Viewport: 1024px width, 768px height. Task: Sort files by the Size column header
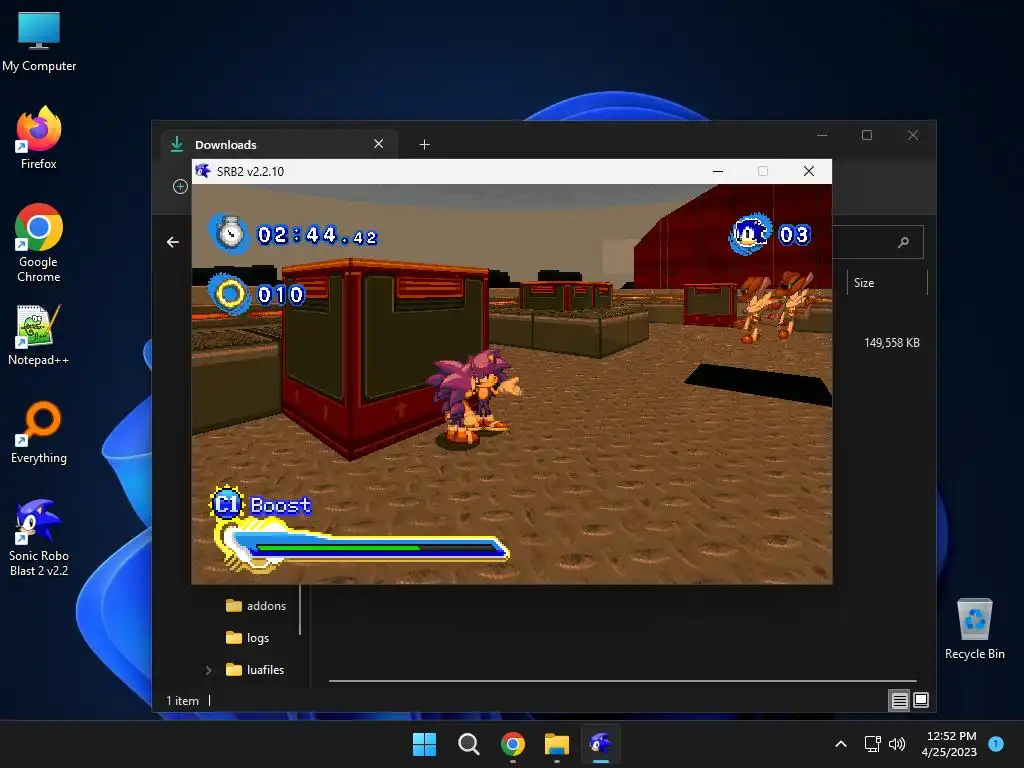coord(887,283)
